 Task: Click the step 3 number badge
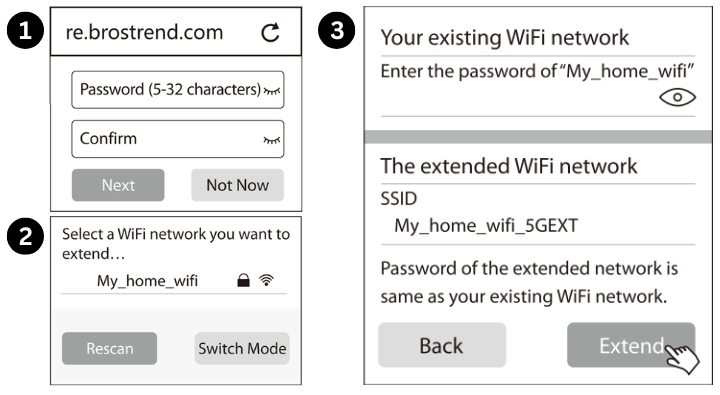337,30
